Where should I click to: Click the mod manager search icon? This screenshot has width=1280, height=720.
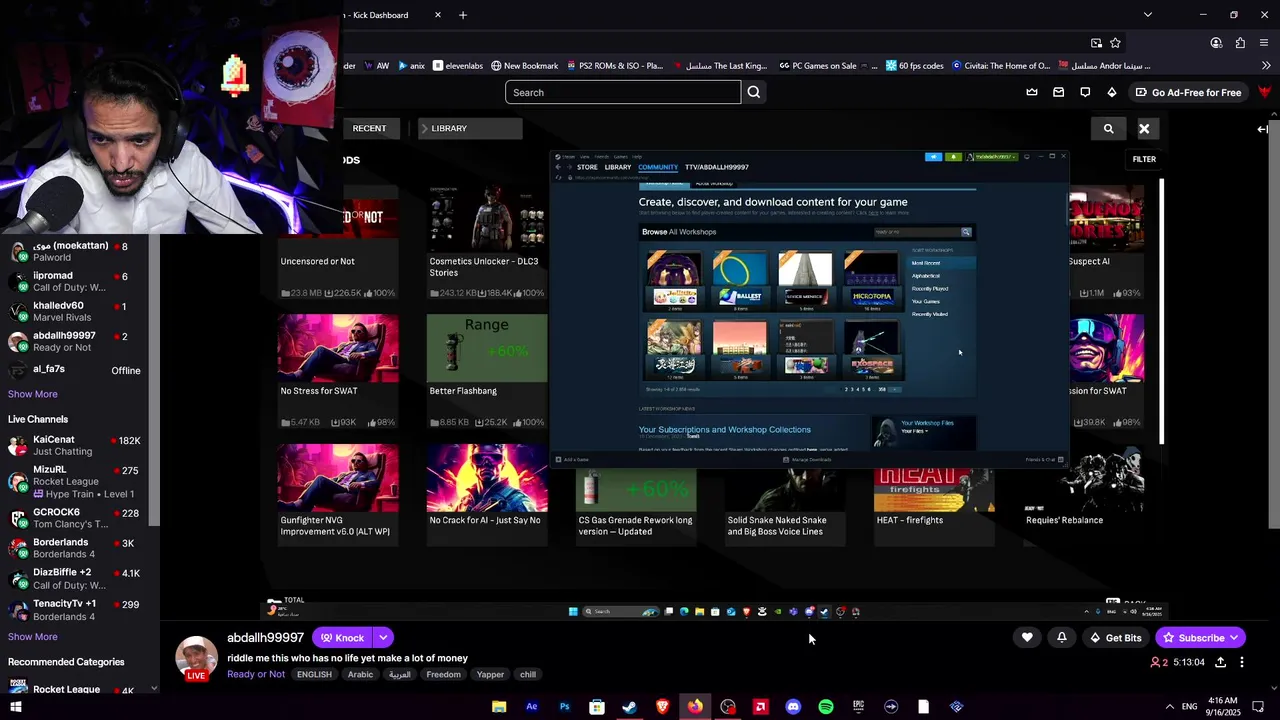[1108, 128]
